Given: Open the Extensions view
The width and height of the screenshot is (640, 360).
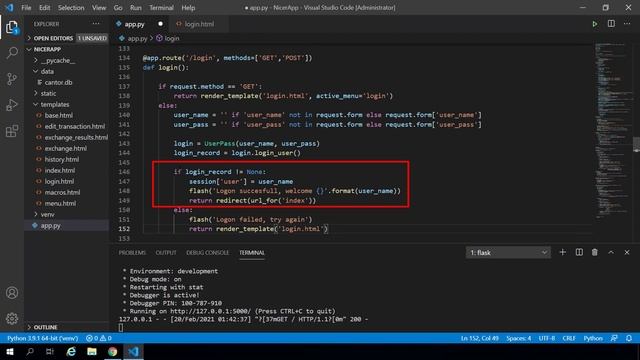Looking at the screenshot, I should click(x=12, y=131).
